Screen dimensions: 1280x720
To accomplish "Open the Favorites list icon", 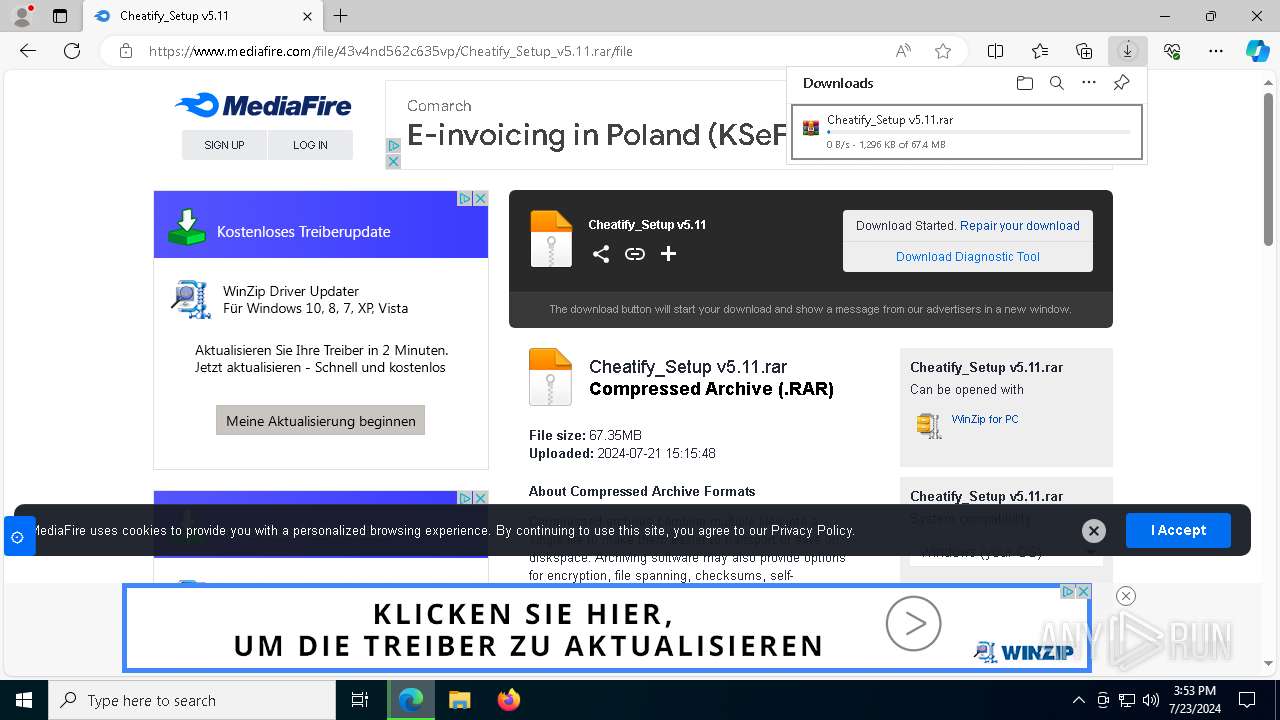I will point(1040,51).
